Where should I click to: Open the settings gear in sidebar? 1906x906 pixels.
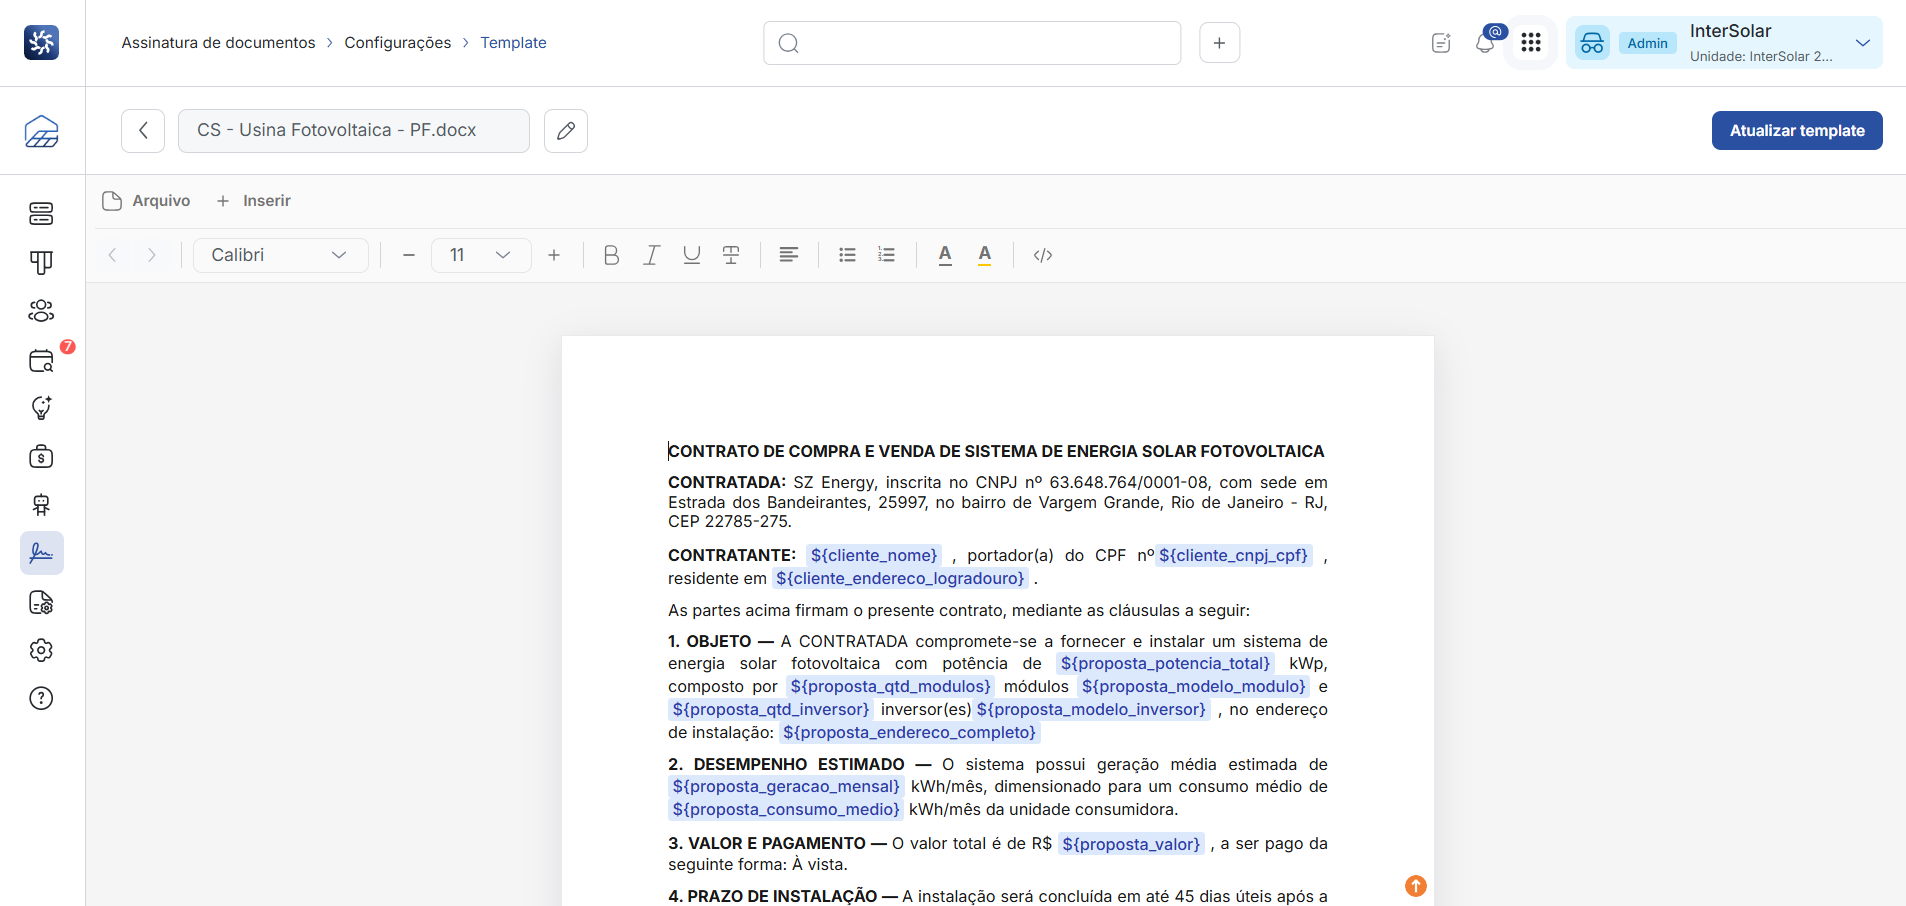(x=42, y=650)
